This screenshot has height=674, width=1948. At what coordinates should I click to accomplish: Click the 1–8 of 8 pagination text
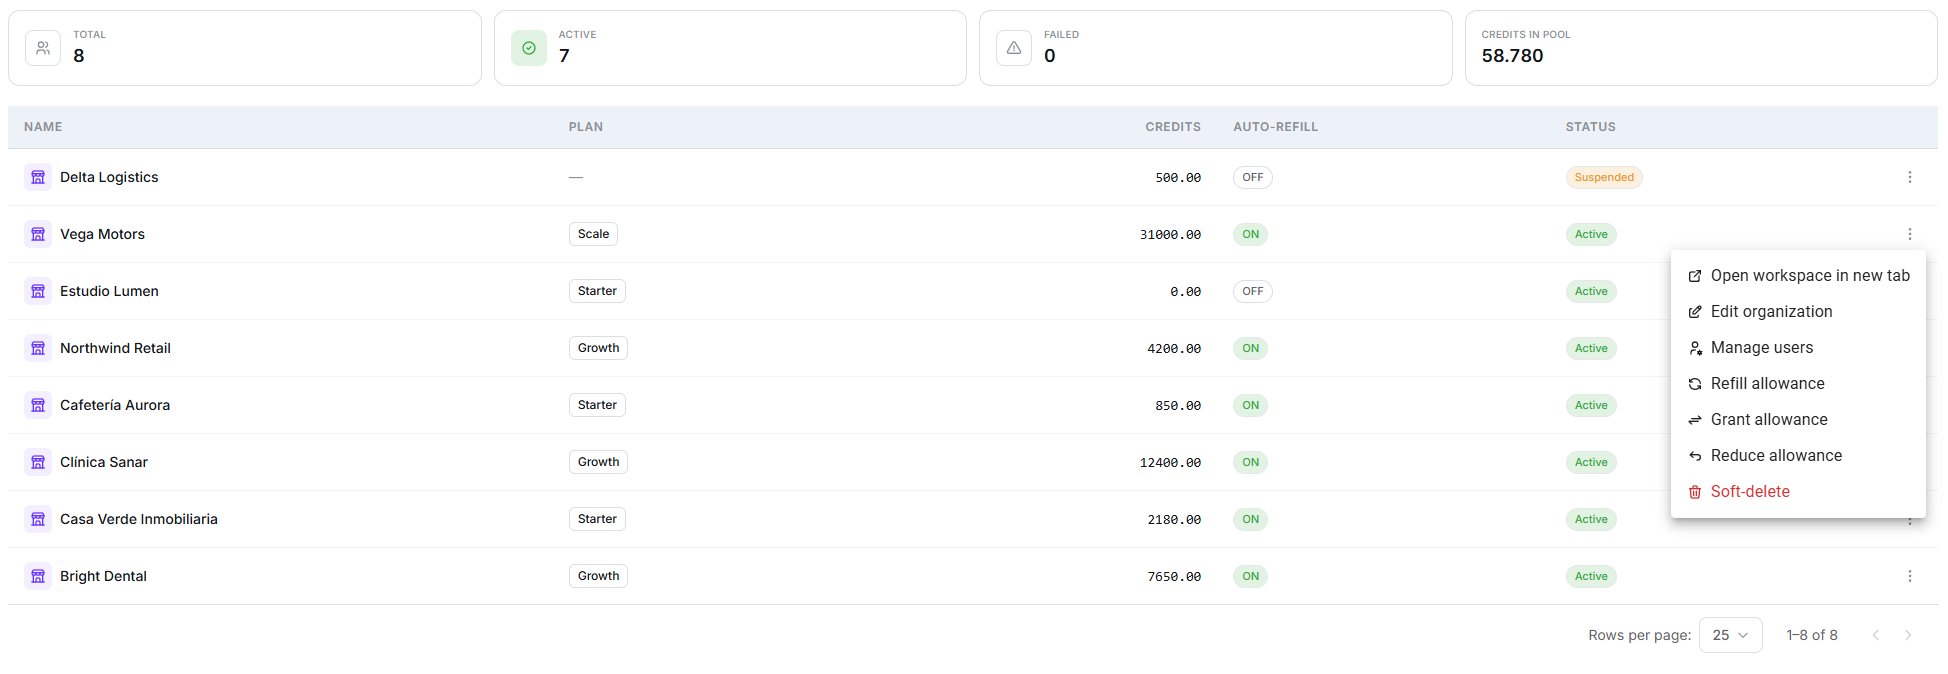pyautogui.click(x=1812, y=635)
